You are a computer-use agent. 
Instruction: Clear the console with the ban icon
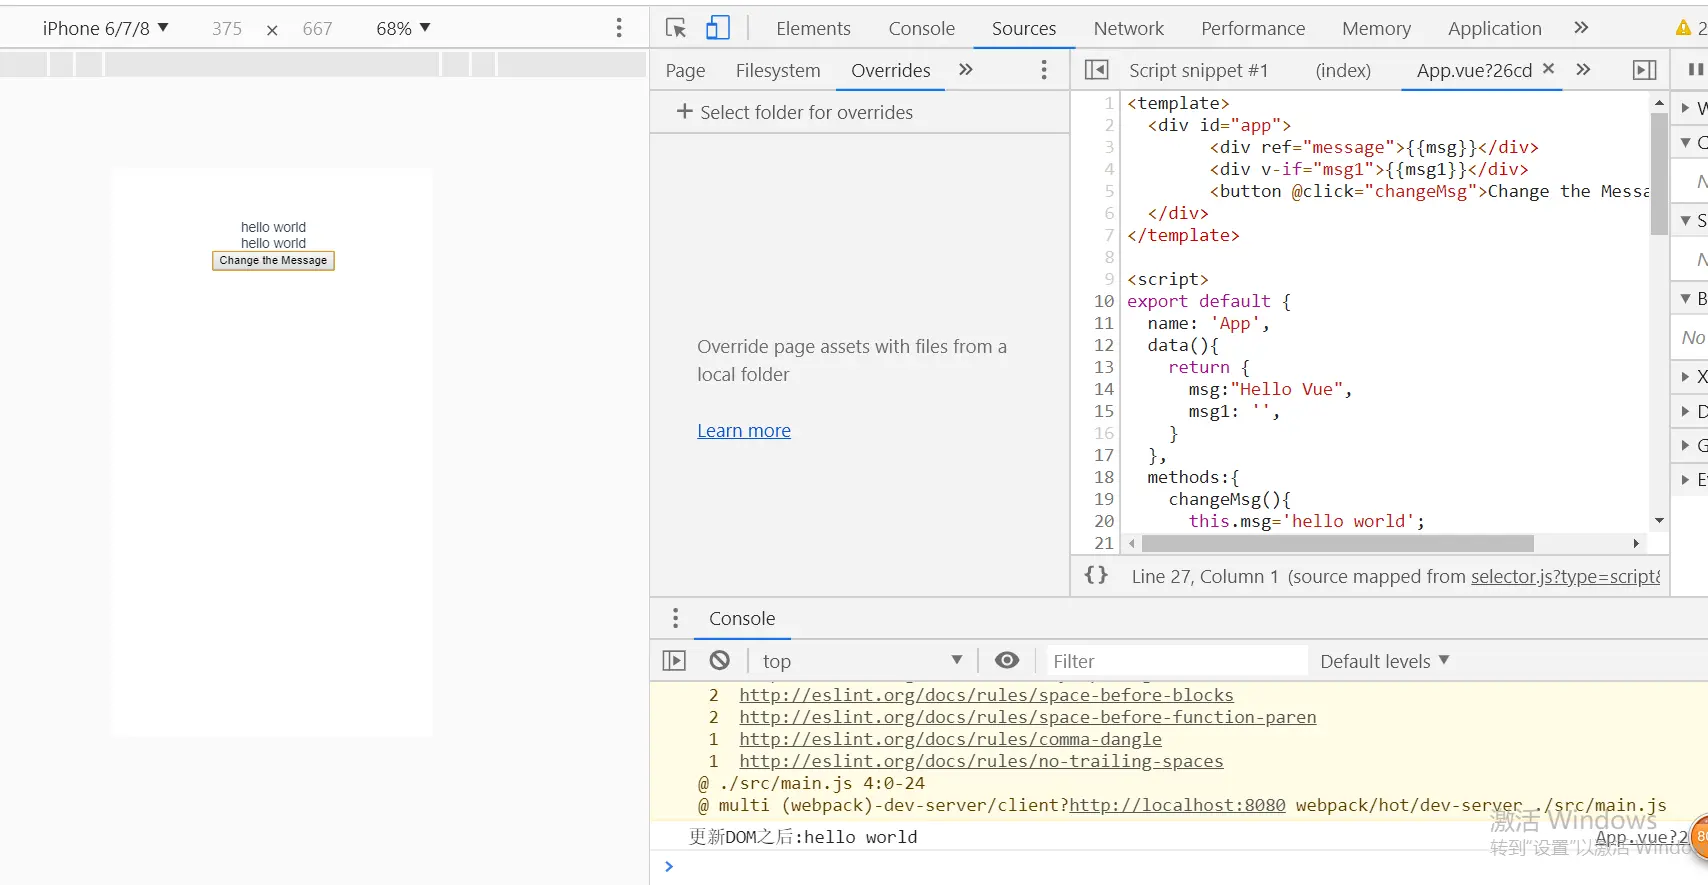point(719,660)
